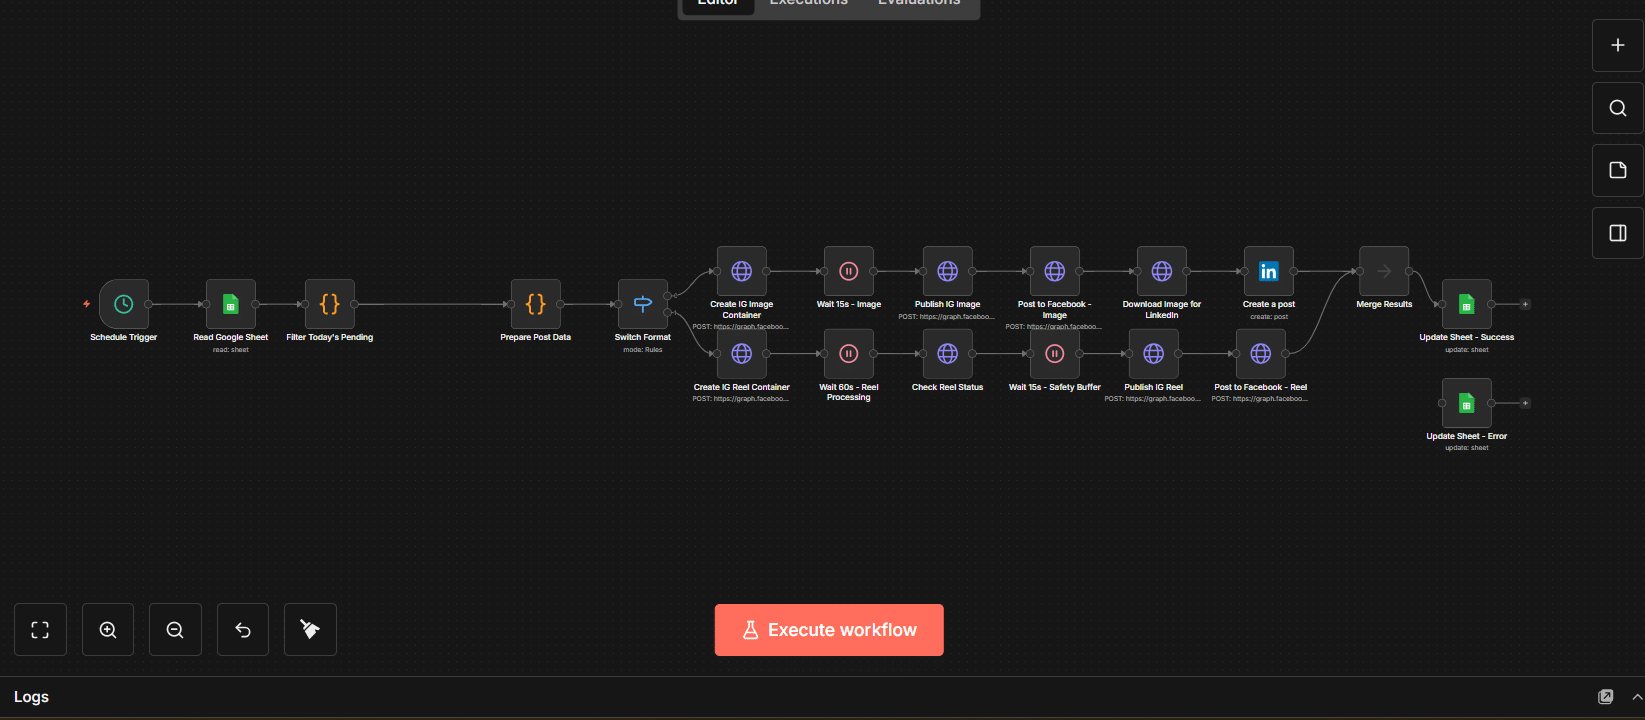The height and width of the screenshot is (720, 1645).
Task: Open the Post to Facebook - Reel node
Action: click(1261, 354)
